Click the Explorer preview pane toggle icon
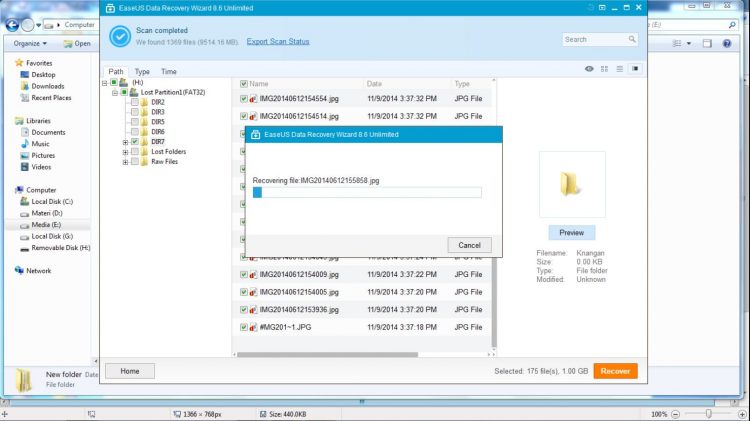The height and width of the screenshot is (421, 750). tap(707, 44)
